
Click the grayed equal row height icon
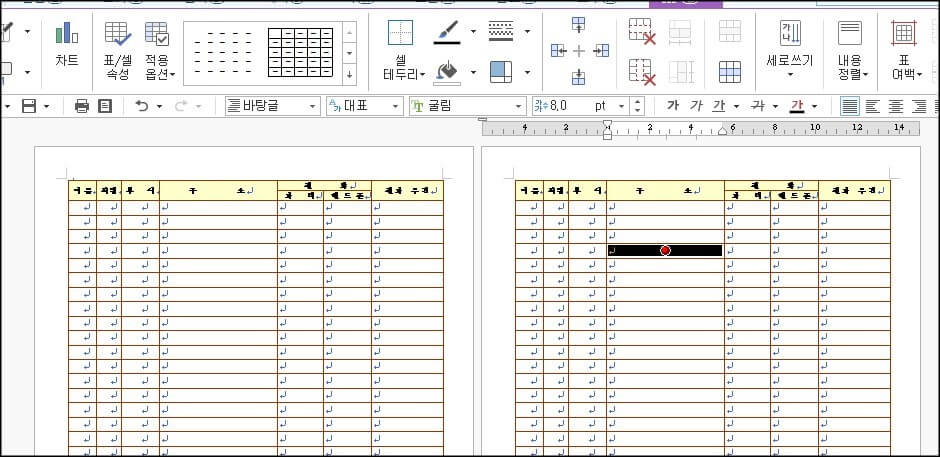tap(681, 31)
